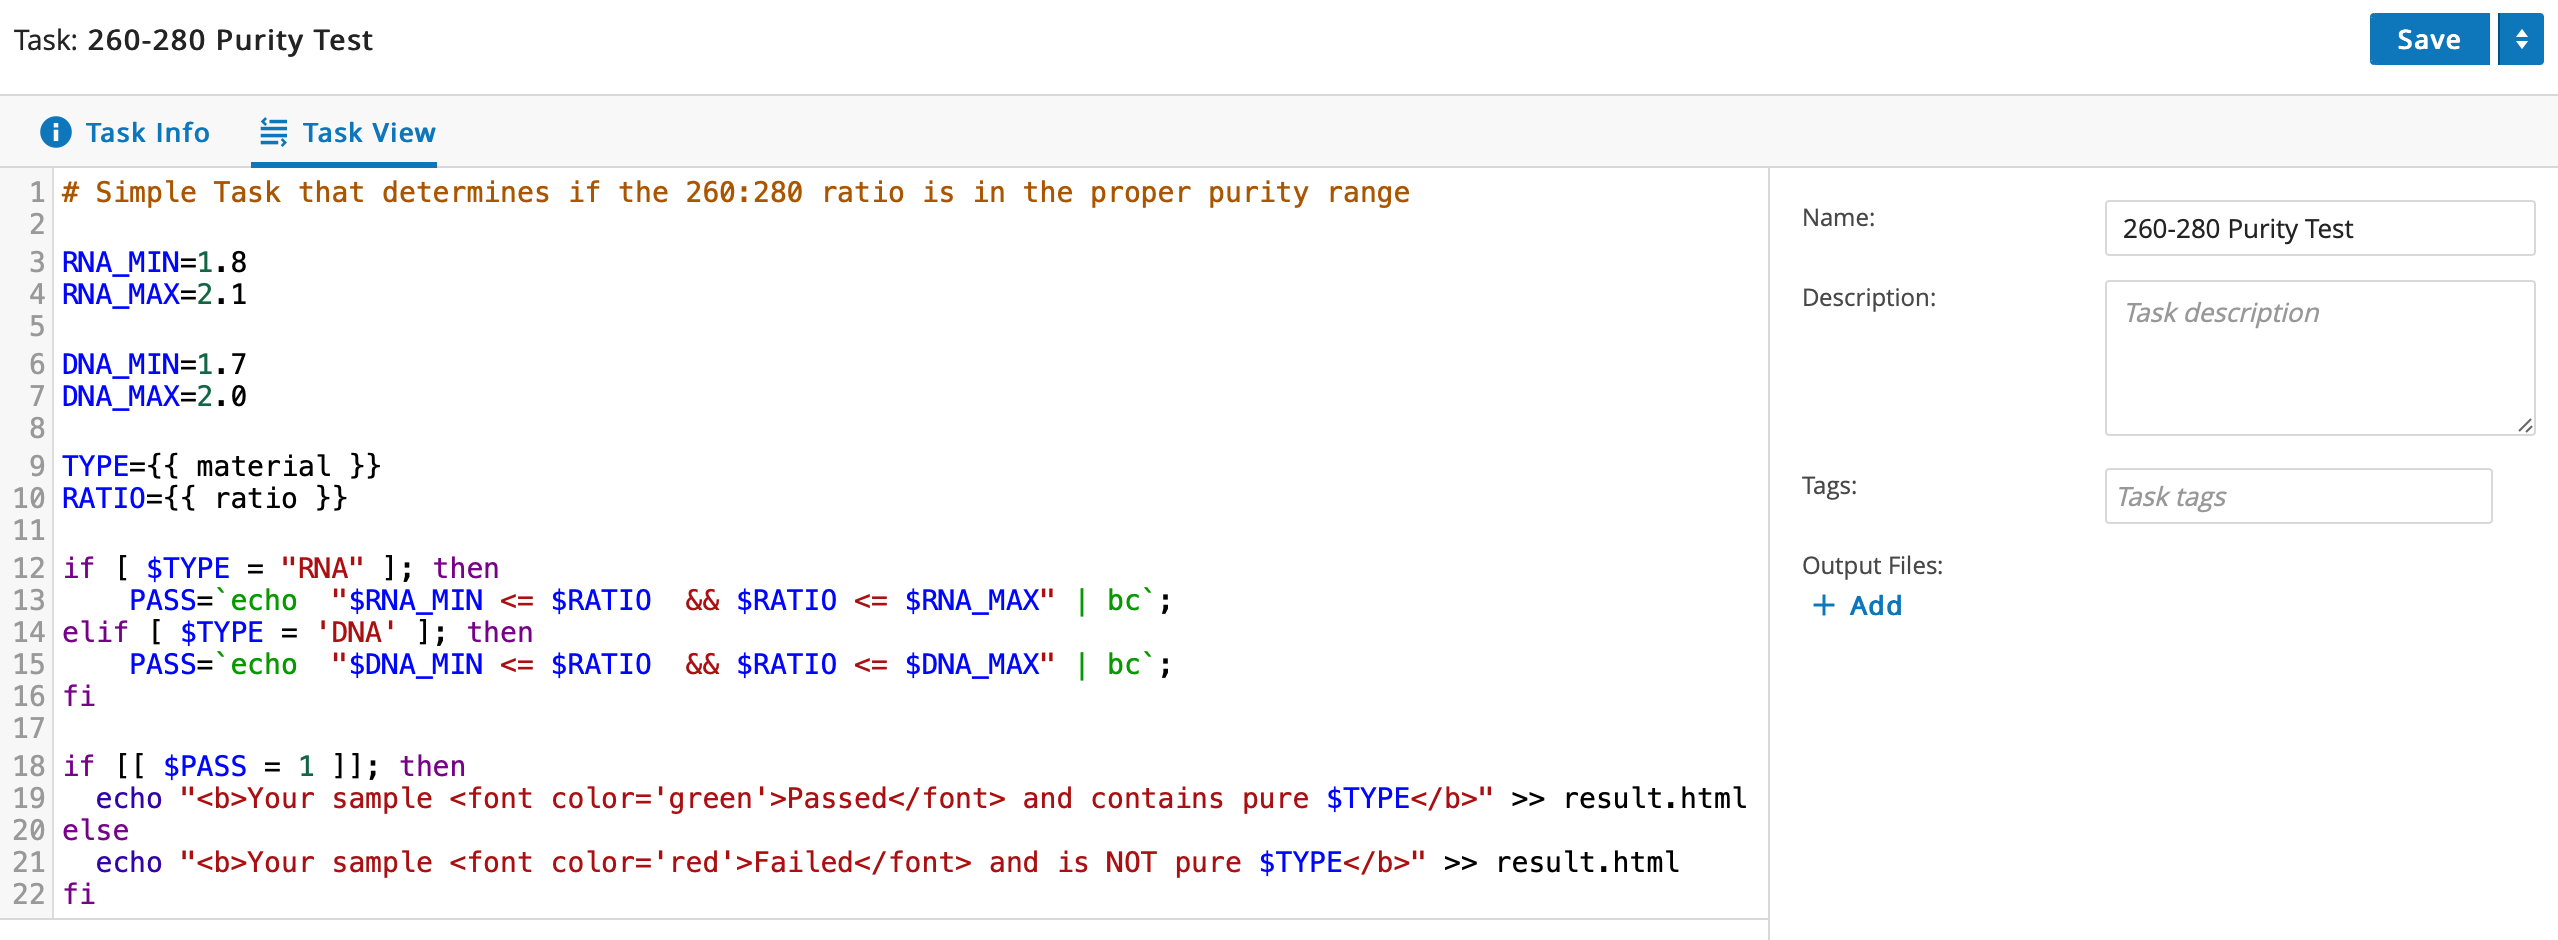The height and width of the screenshot is (940, 2558).
Task: Click the TYPE={{ material }} line
Action: coord(221,466)
